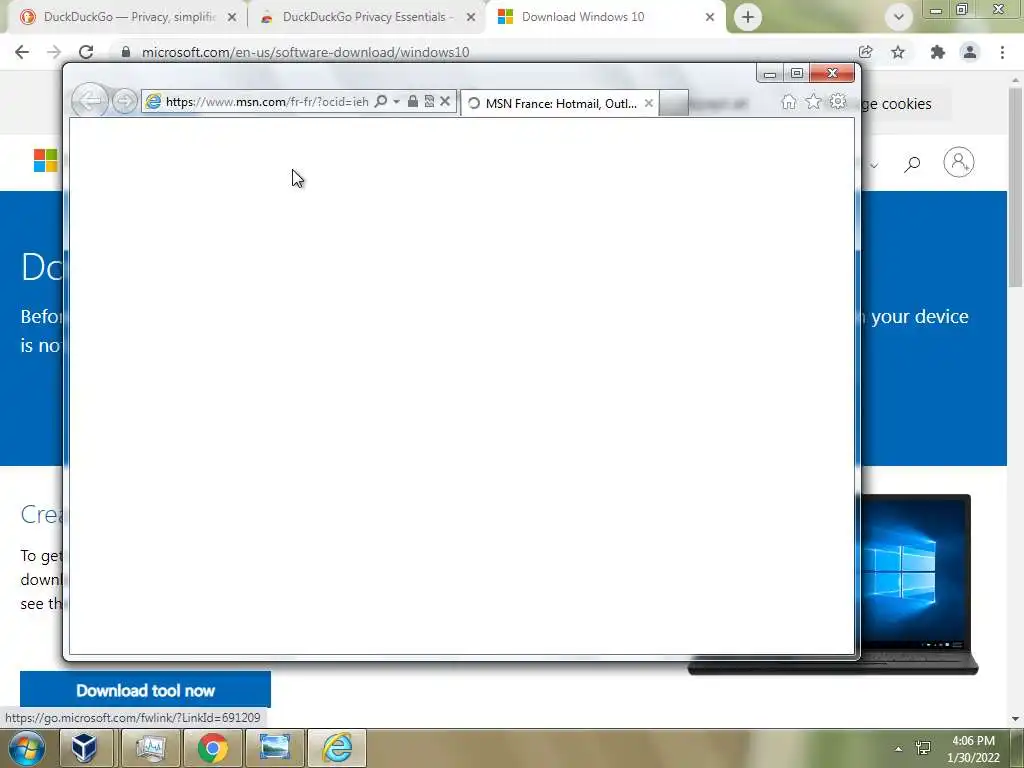Viewport: 1024px width, 768px height.
Task: Click Internet Explorer forward arrow button
Action: [x=124, y=101]
